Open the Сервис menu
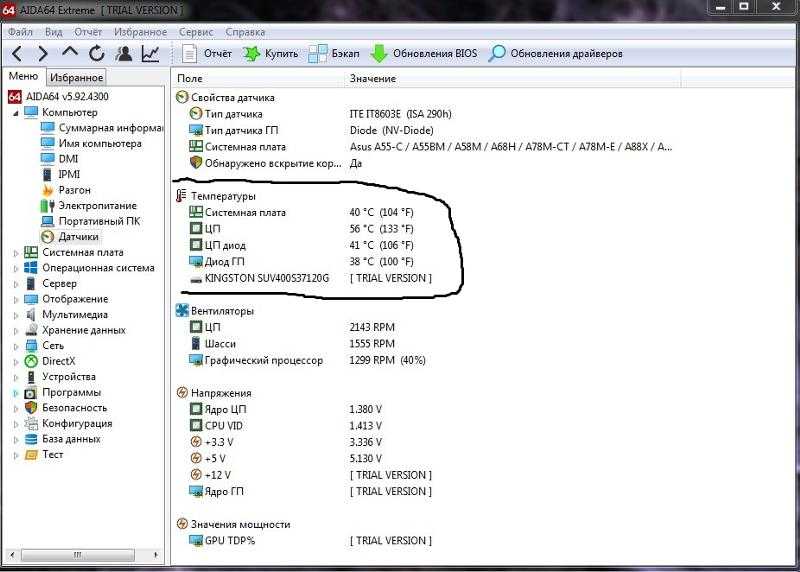Image resolution: width=800 pixels, height=572 pixels. (x=196, y=32)
